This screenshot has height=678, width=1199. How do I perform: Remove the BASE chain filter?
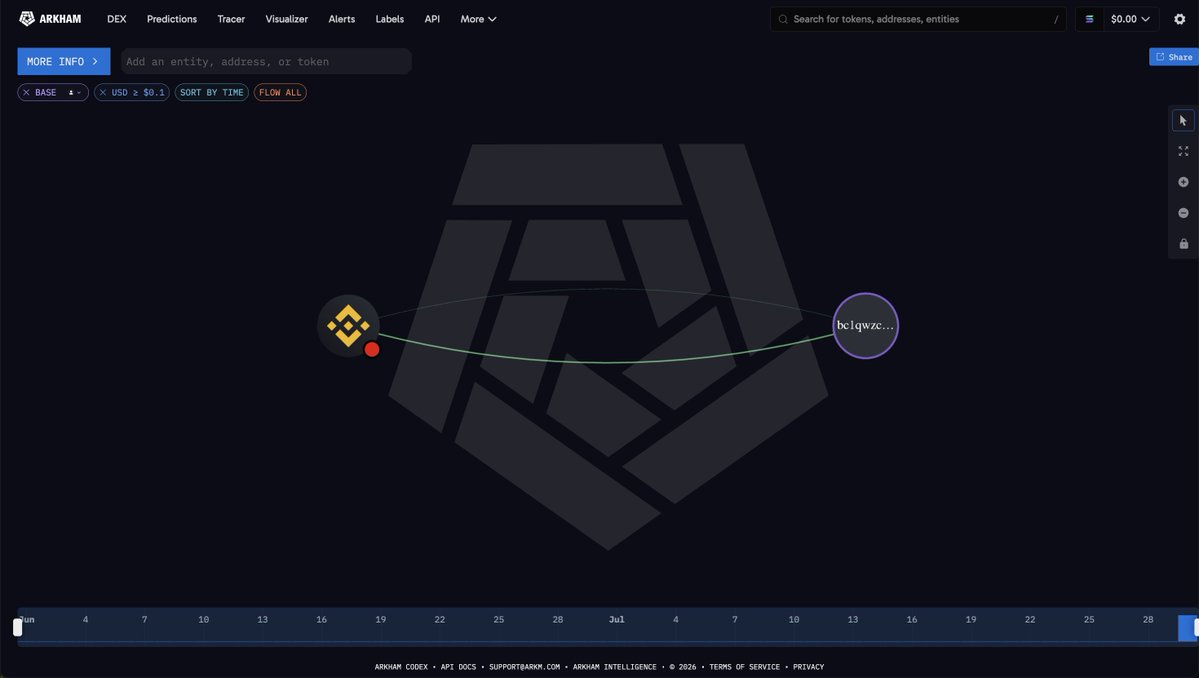tap(26, 92)
